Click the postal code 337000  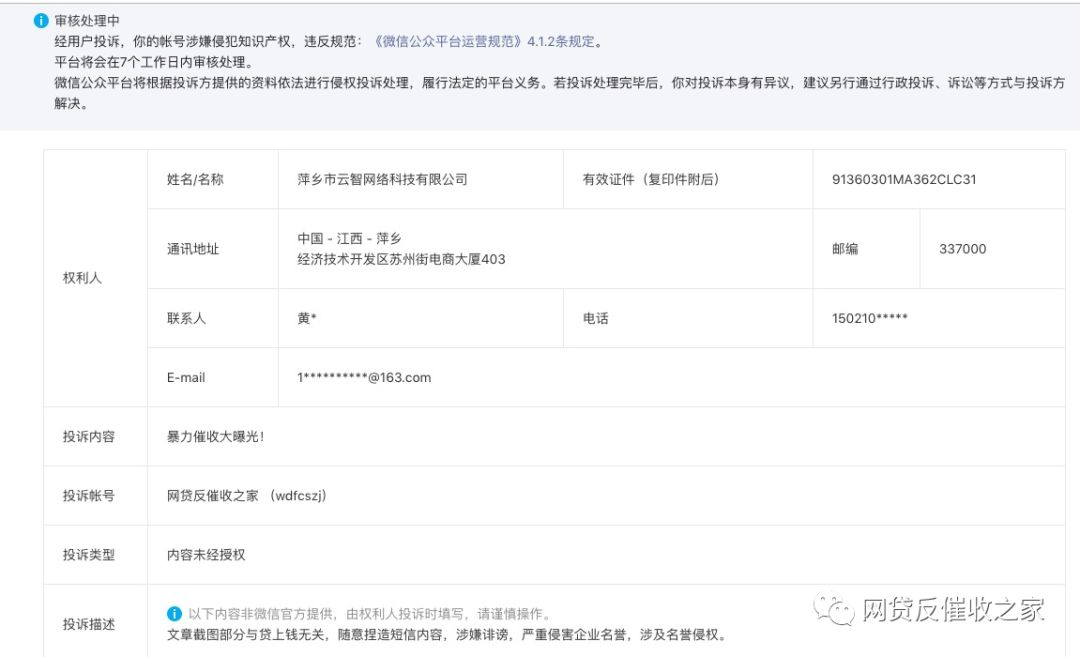click(x=961, y=248)
